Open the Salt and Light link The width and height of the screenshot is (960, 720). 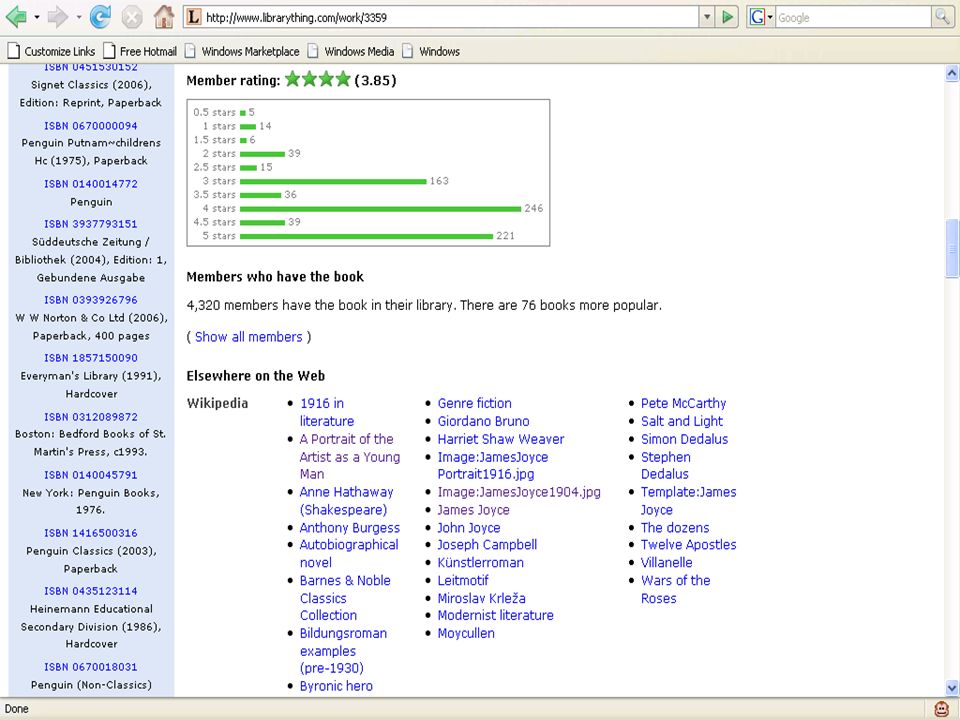coord(681,421)
